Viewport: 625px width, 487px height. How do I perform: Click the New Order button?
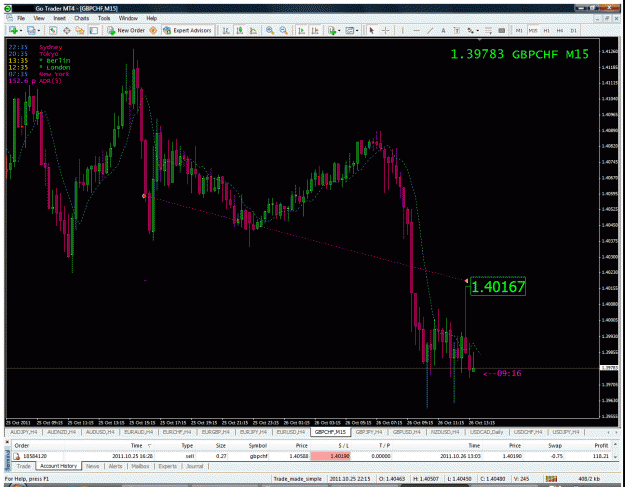126,30
